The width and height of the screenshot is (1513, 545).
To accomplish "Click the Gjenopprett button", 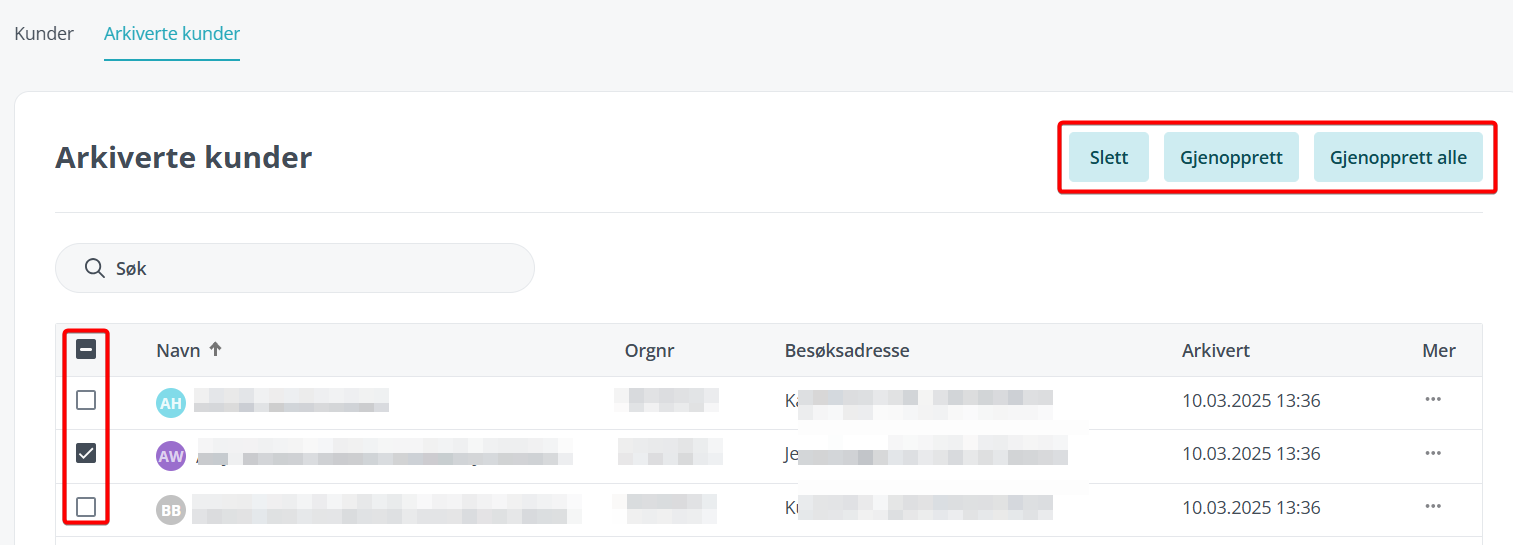I will point(1231,157).
